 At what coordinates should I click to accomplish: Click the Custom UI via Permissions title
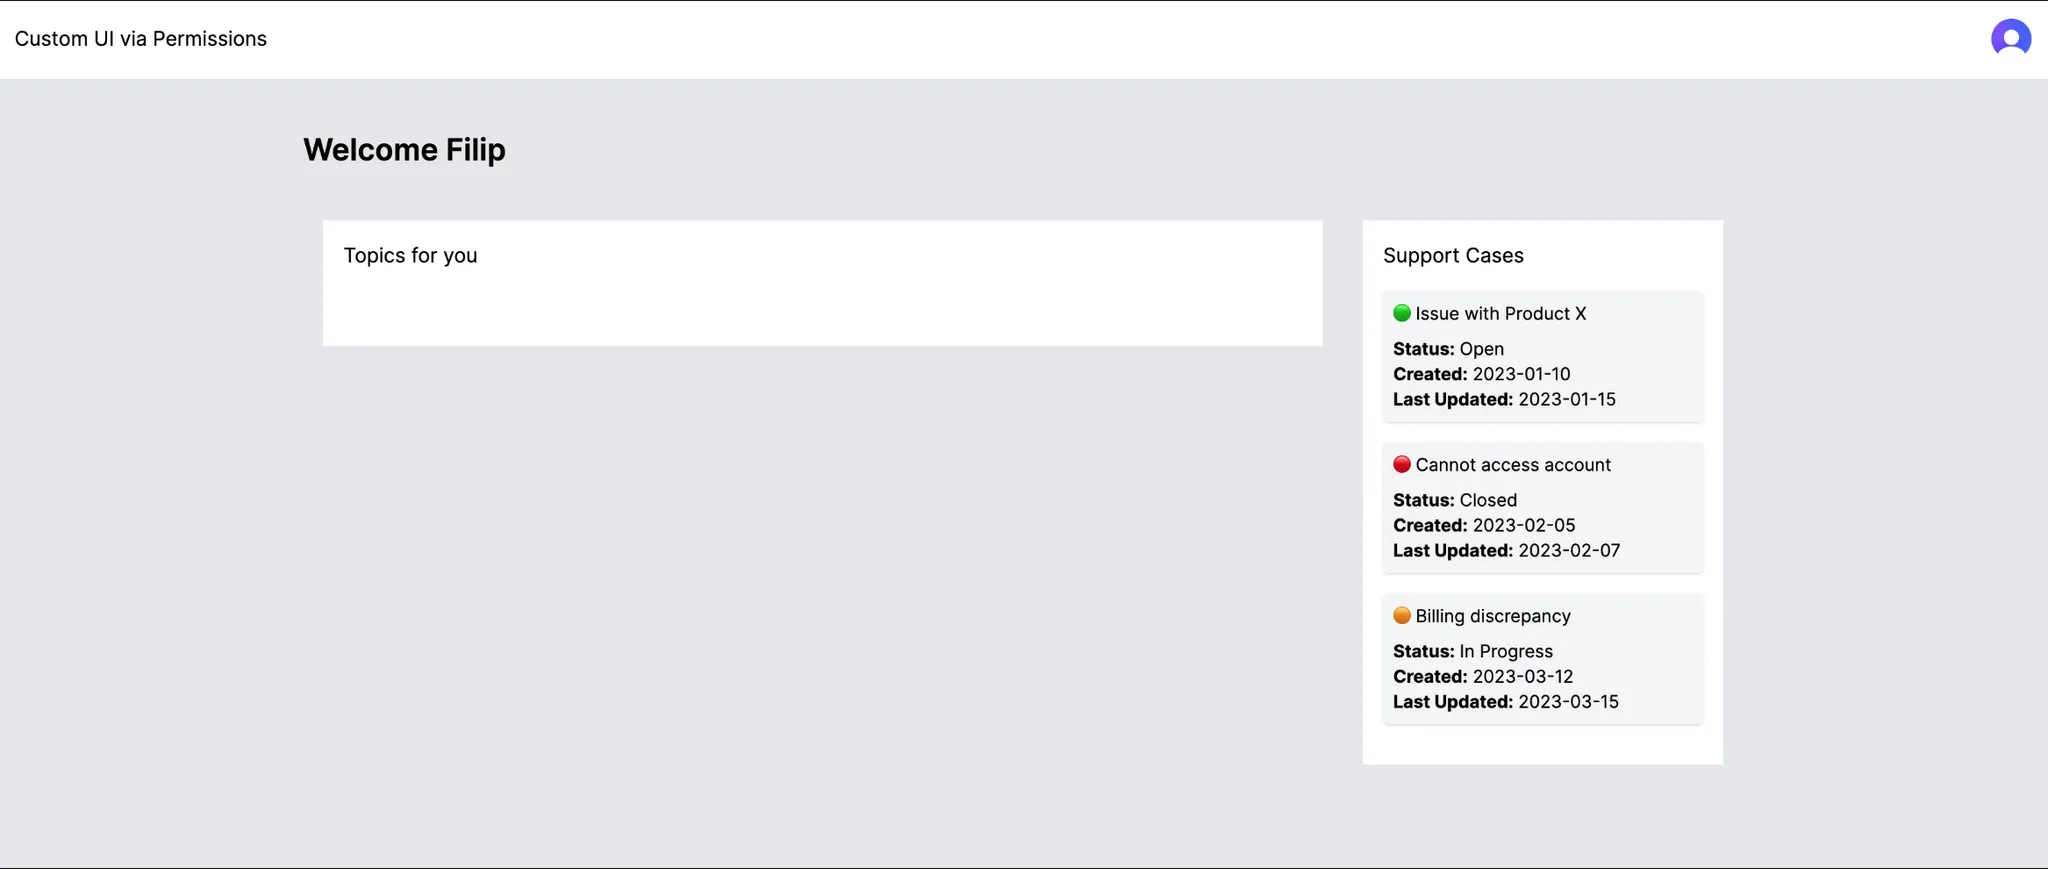point(141,39)
